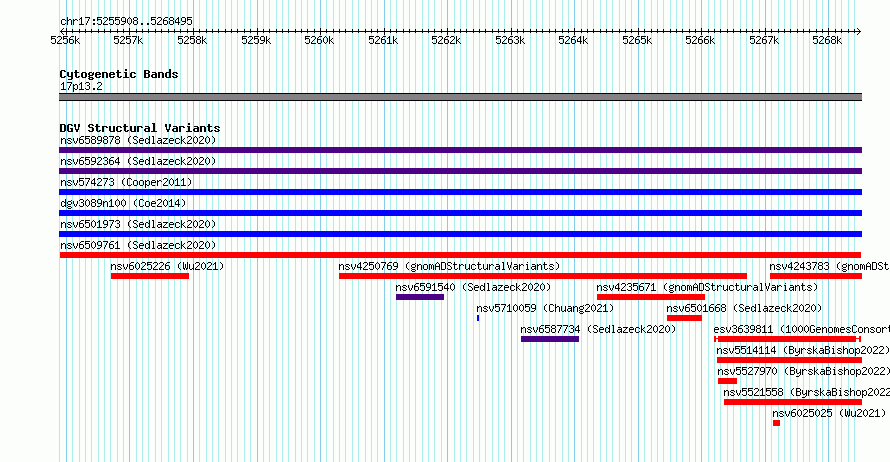The width and height of the screenshot is (890, 462).
Task: Click the 5265k ruler position
Action: [x=637, y=40]
